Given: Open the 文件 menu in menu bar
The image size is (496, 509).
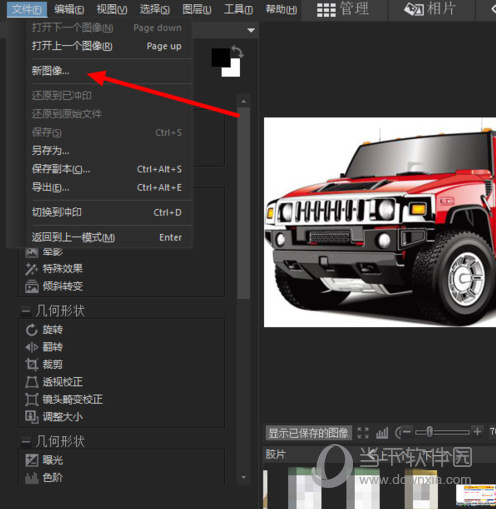Looking at the screenshot, I should click(27, 9).
